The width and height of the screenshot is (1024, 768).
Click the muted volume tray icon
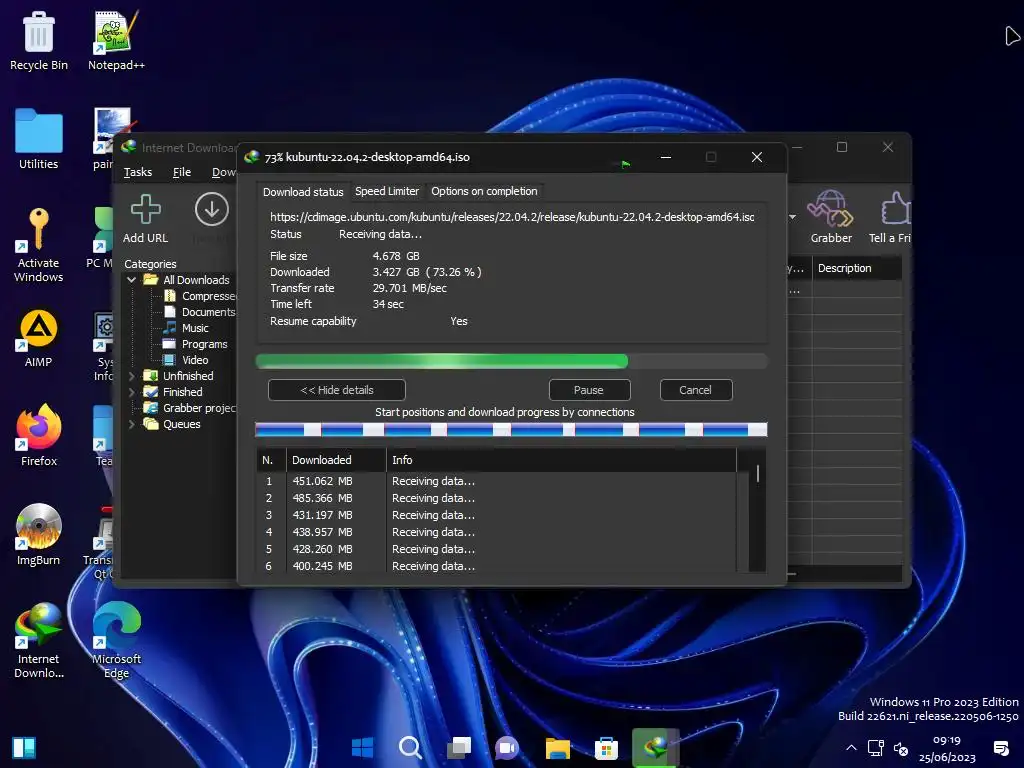click(901, 748)
